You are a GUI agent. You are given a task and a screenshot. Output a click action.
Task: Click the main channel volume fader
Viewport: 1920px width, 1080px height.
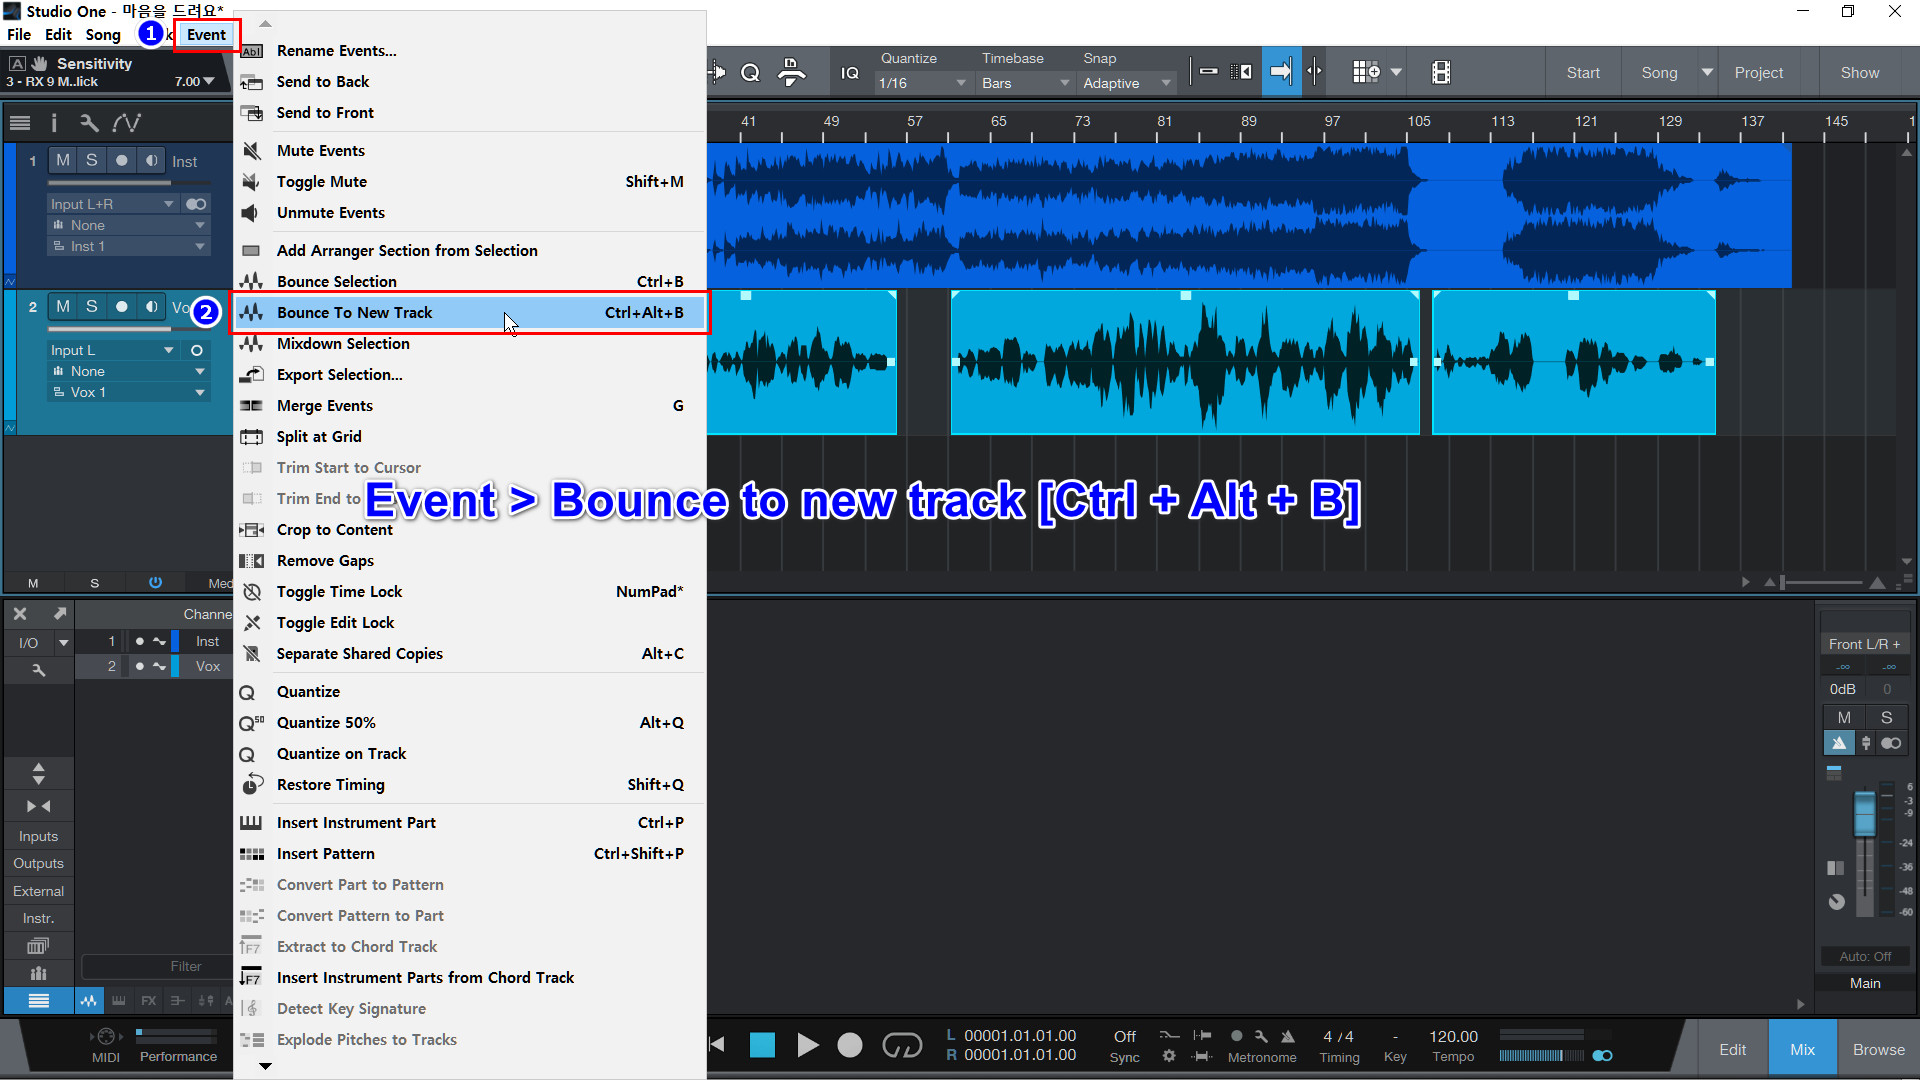(x=1864, y=813)
